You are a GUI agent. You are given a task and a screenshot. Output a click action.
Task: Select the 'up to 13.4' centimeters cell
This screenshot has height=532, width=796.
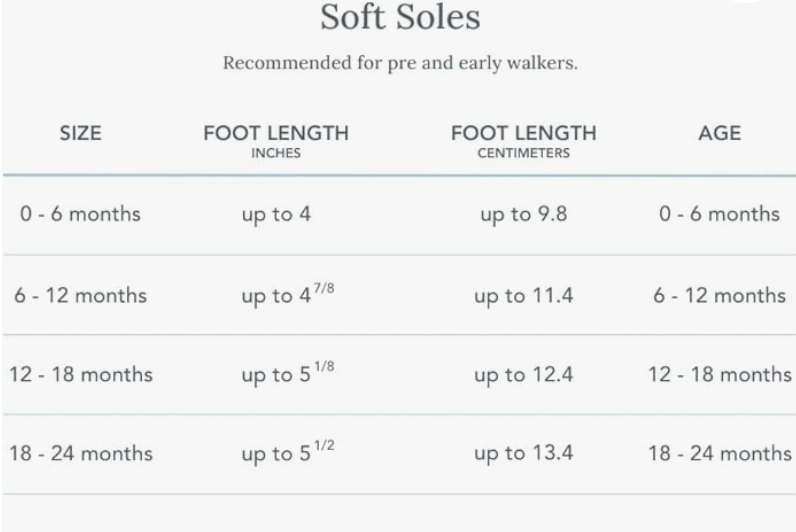pyautogui.click(x=524, y=453)
